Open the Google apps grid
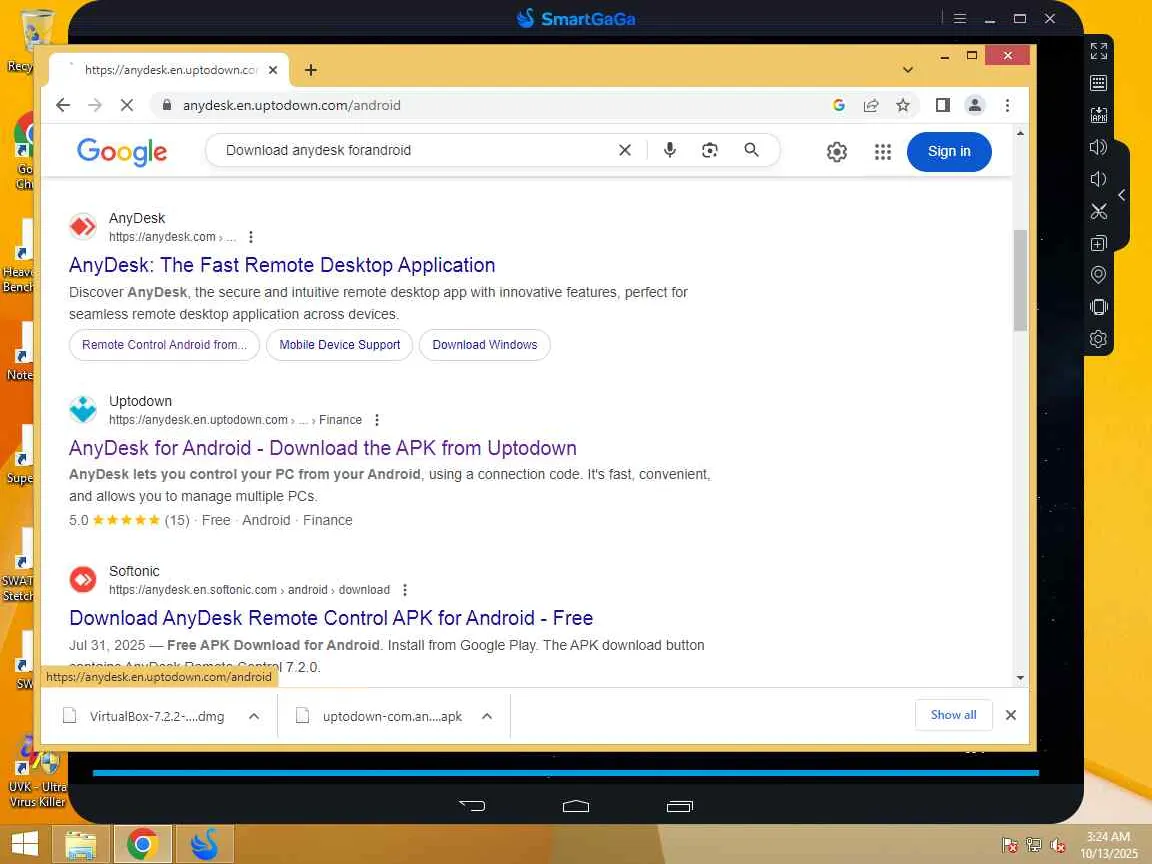The width and height of the screenshot is (1152, 864). point(882,151)
